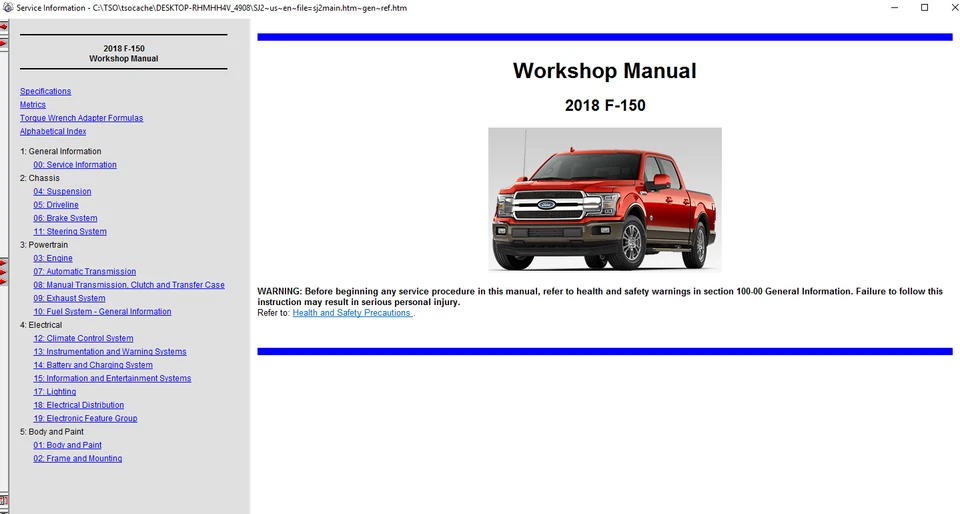Open section 12: Climate Control System
This screenshot has width=960, height=514.
(x=83, y=338)
